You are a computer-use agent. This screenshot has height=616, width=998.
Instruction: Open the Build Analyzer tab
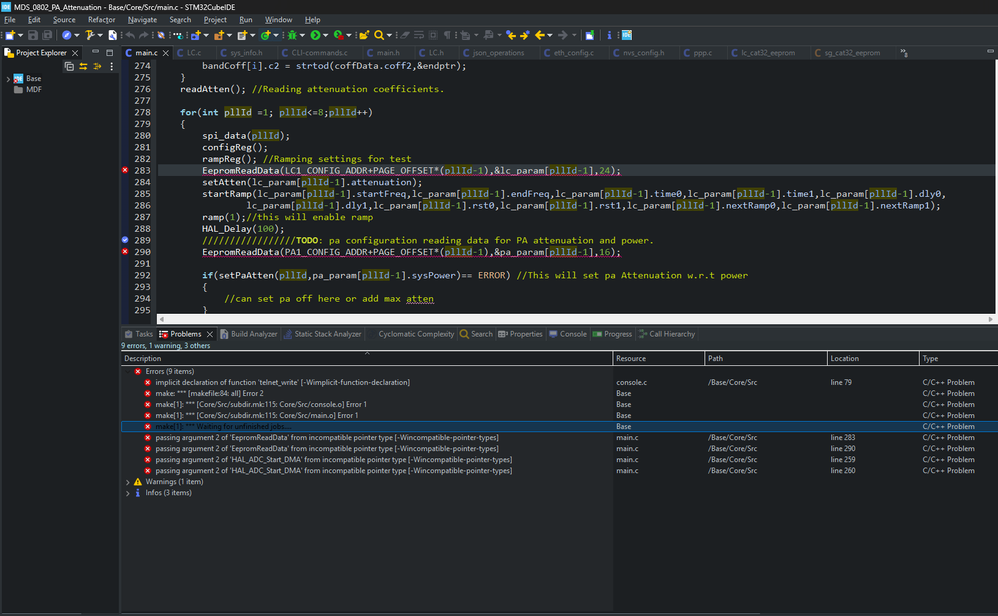248,334
